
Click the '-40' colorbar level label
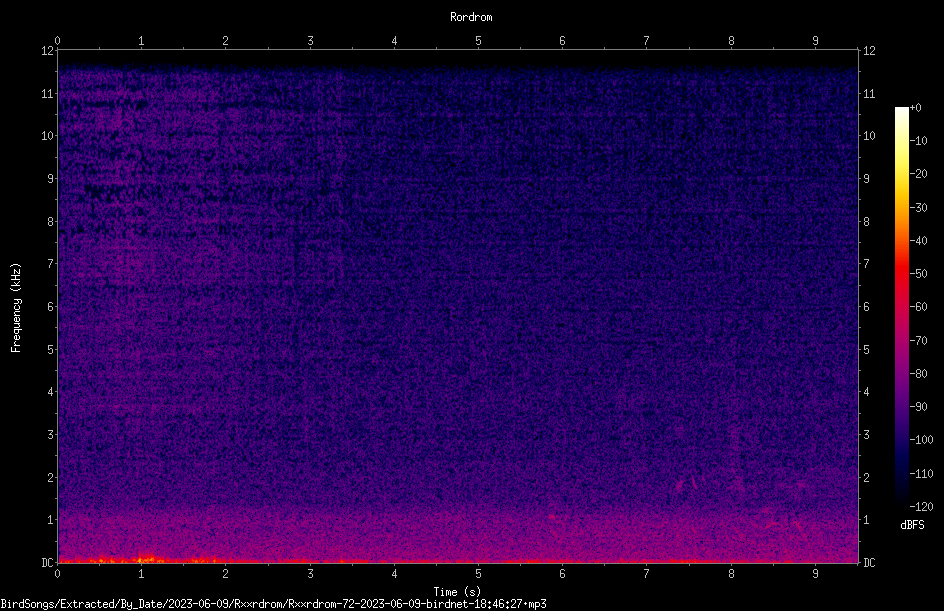click(919, 241)
